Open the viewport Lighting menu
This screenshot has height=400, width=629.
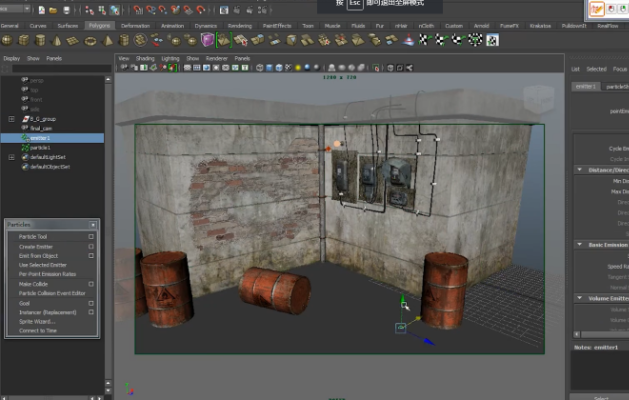click(x=170, y=59)
